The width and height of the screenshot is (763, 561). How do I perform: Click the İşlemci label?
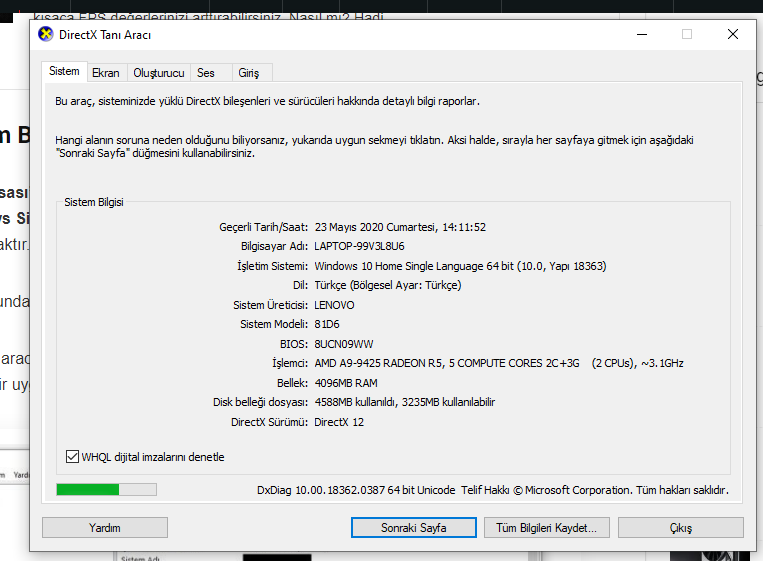tap(290, 363)
